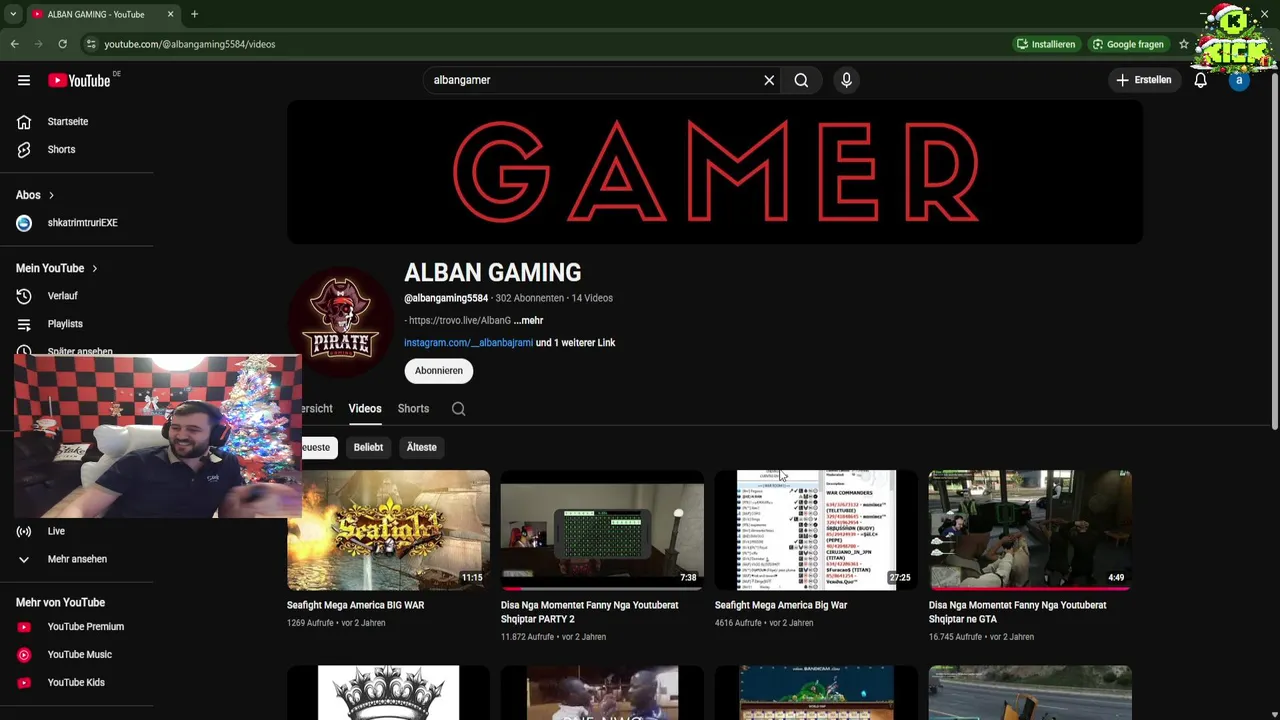Click the Erstellen create button
Screen dimensions: 1280x720
(x=1144, y=80)
